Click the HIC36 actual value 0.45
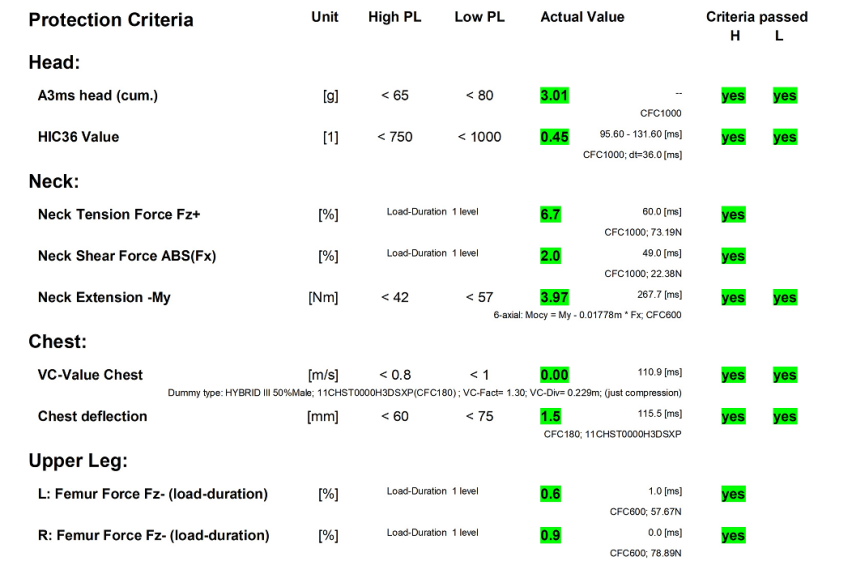 (554, 137)
